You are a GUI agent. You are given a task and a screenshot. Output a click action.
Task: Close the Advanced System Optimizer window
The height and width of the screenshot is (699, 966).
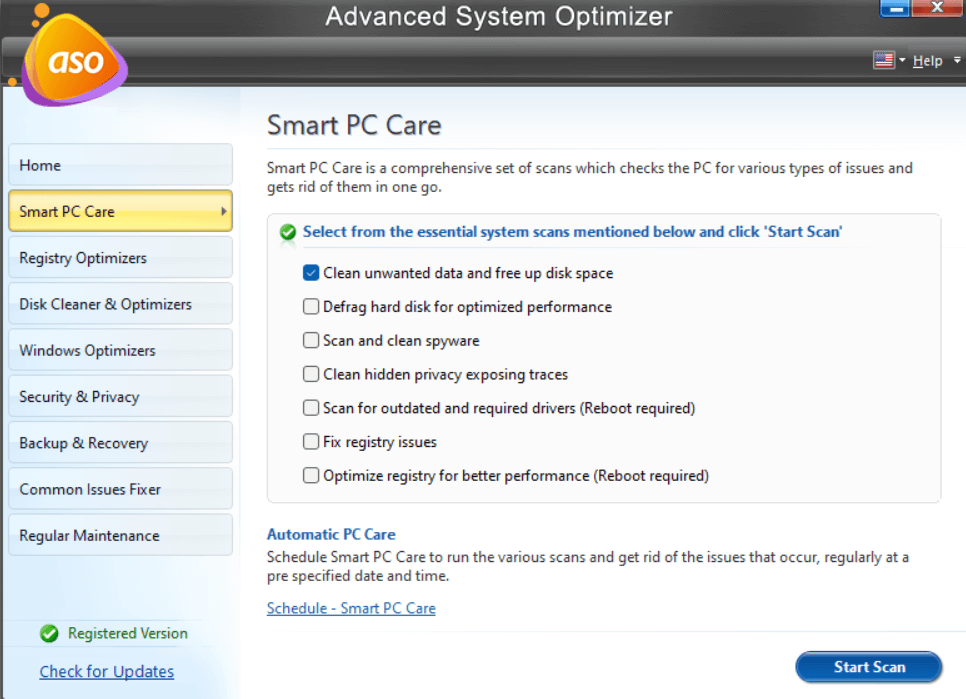point(935,9)
